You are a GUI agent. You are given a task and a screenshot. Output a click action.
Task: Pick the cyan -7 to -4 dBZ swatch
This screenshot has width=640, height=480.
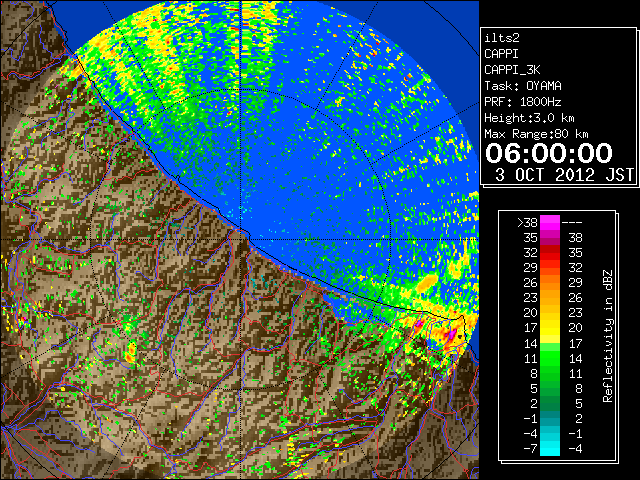(550, 448)
